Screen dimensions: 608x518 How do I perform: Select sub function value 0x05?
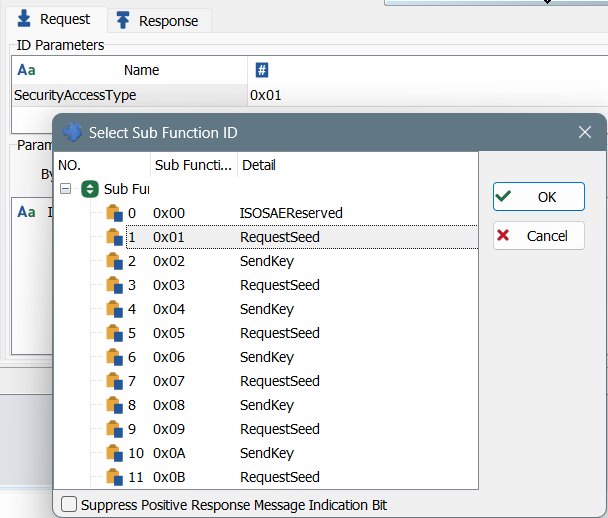click(x=169, y=333)
